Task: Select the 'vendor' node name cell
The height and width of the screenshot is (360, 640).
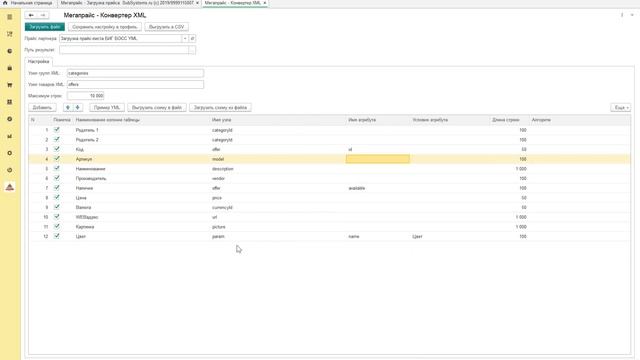Action: pos(278,178)
